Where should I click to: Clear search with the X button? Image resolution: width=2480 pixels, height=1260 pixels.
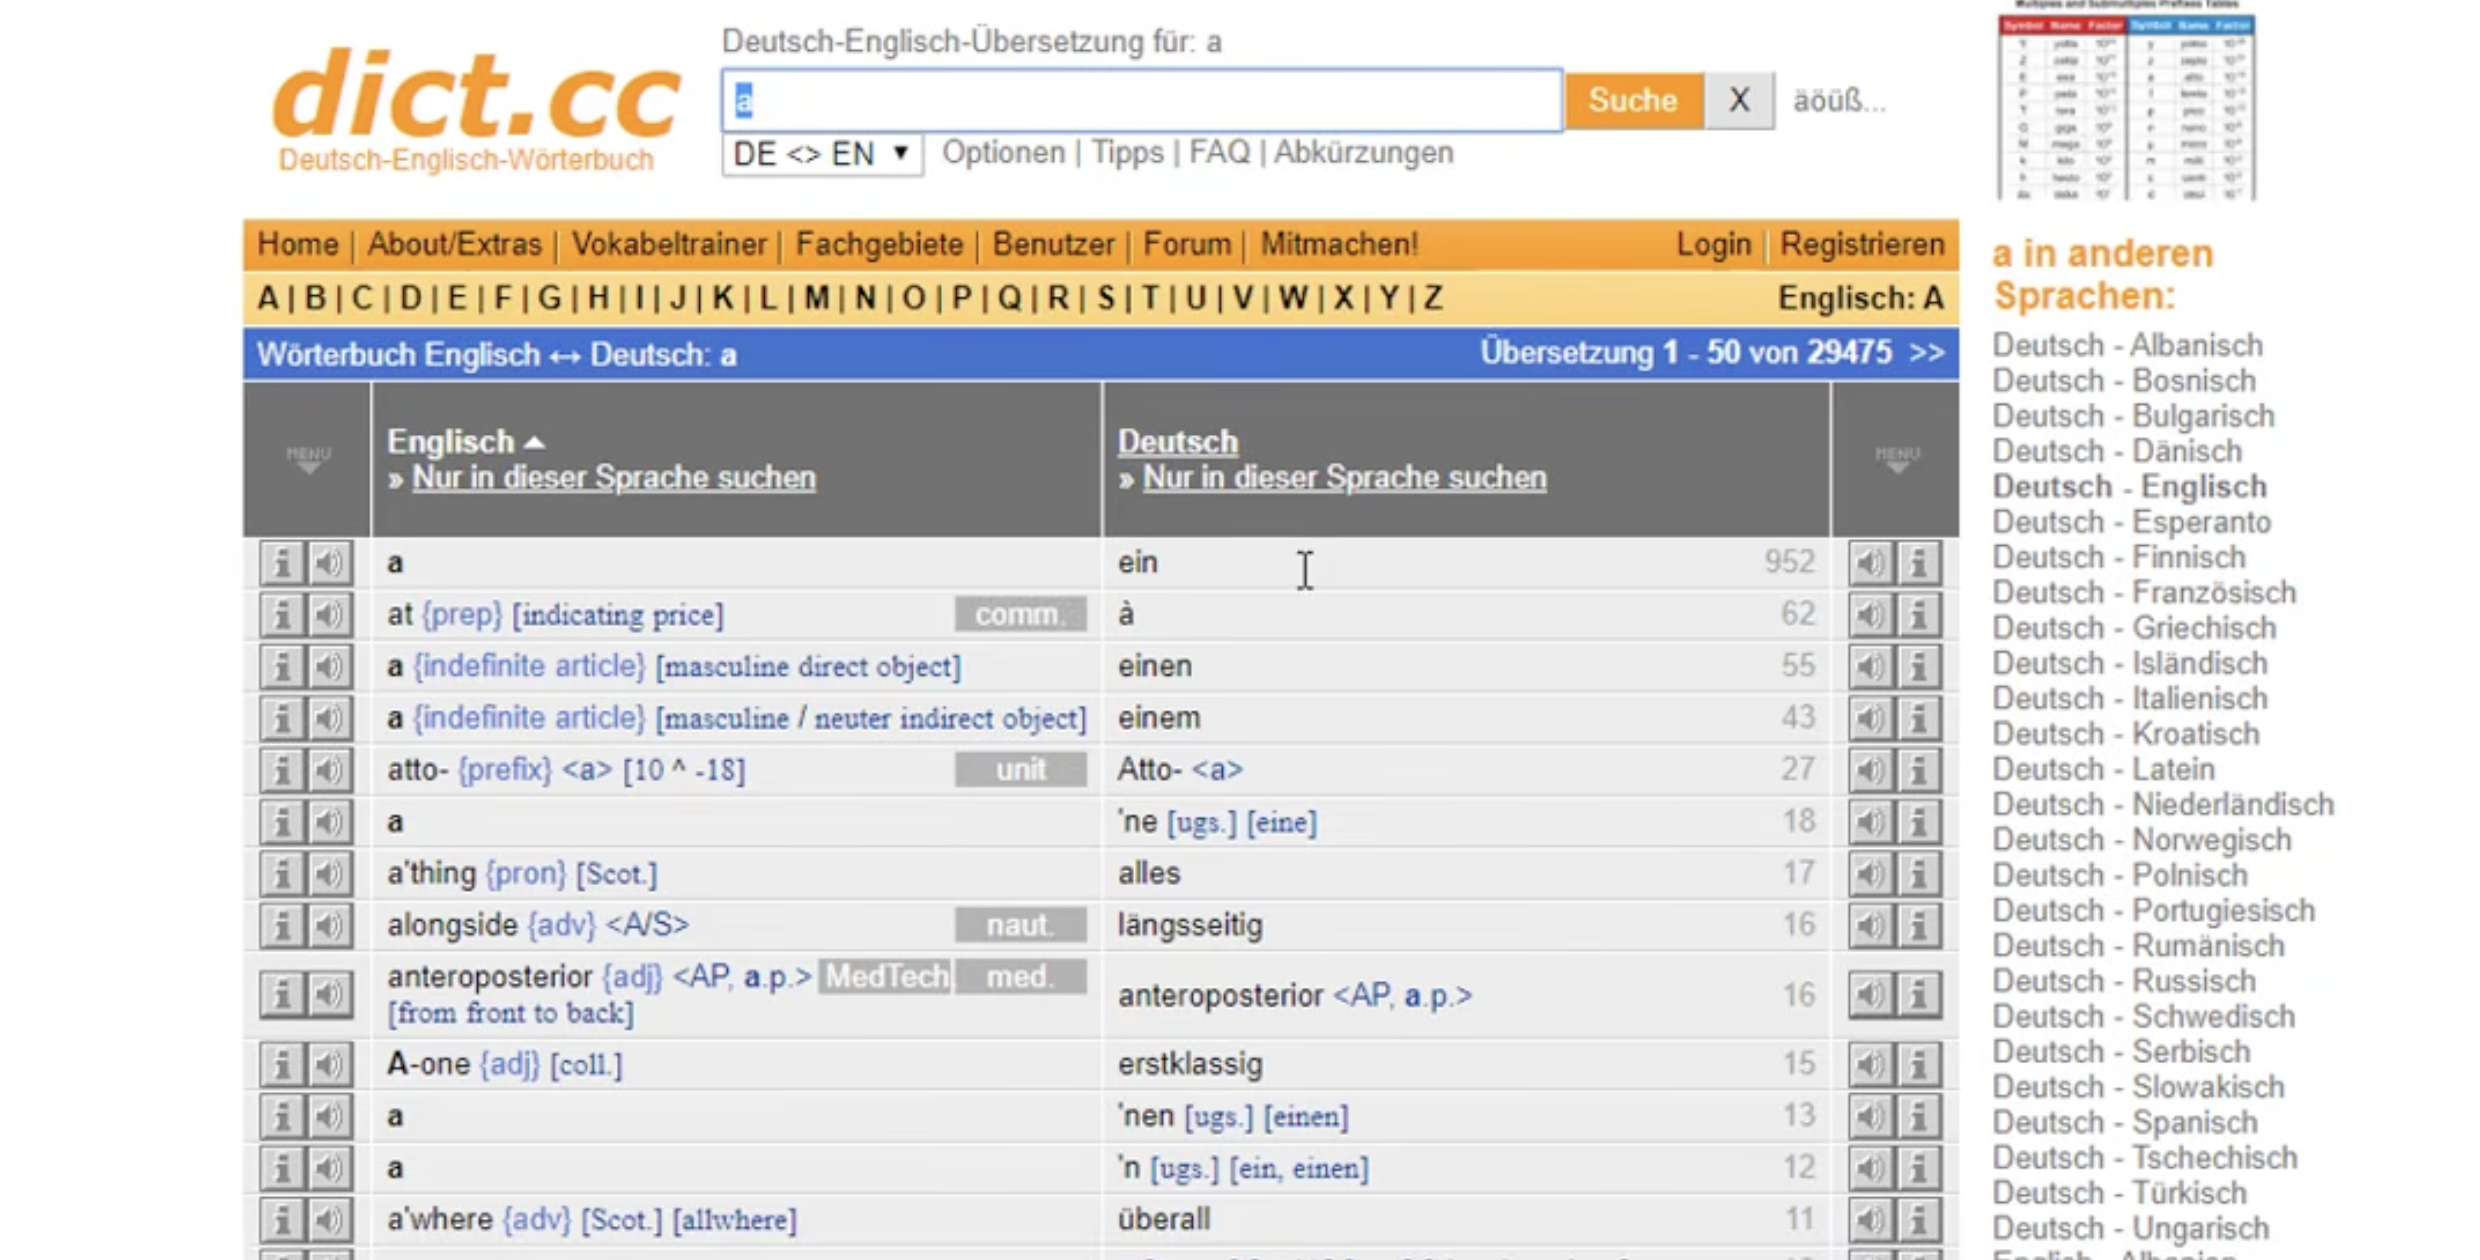tap(1740, 100)
